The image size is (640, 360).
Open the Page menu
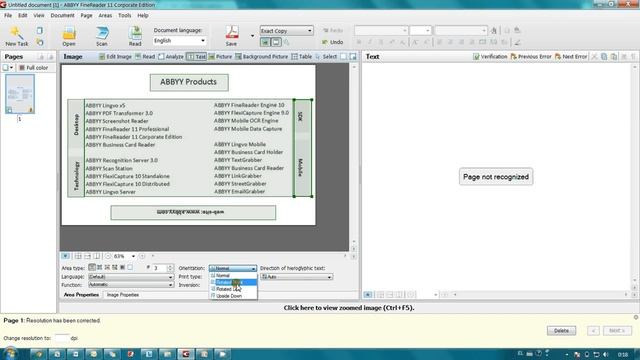(x=86, y=16)
